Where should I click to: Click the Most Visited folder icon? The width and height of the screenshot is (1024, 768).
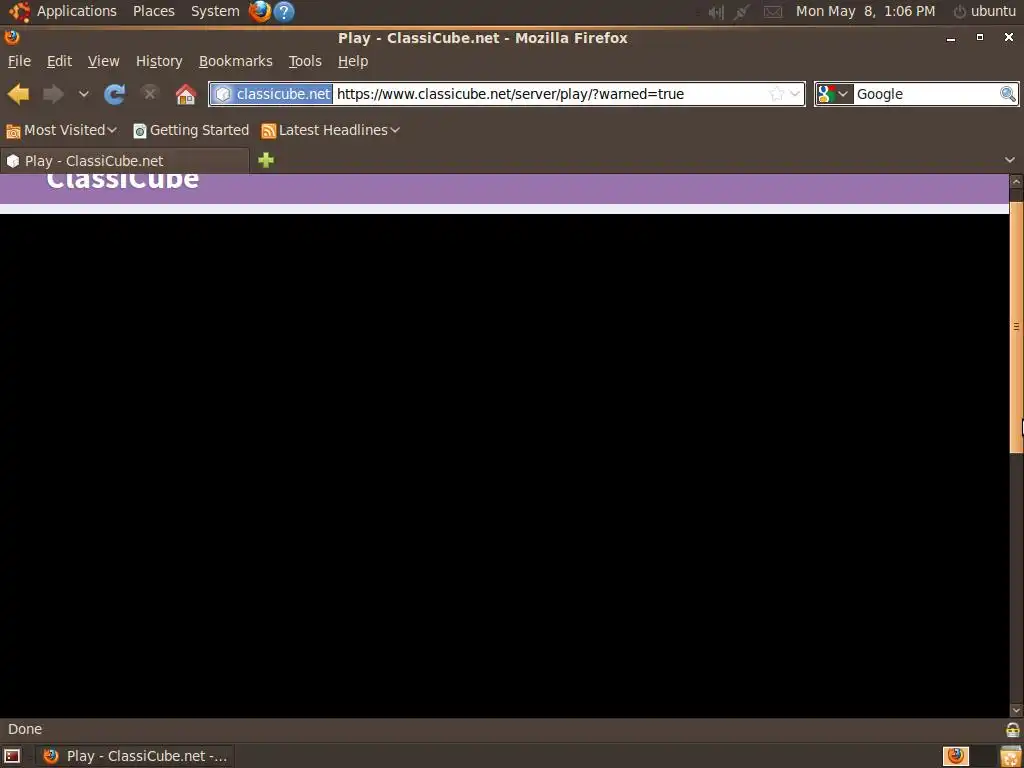(x=13, y=131)
